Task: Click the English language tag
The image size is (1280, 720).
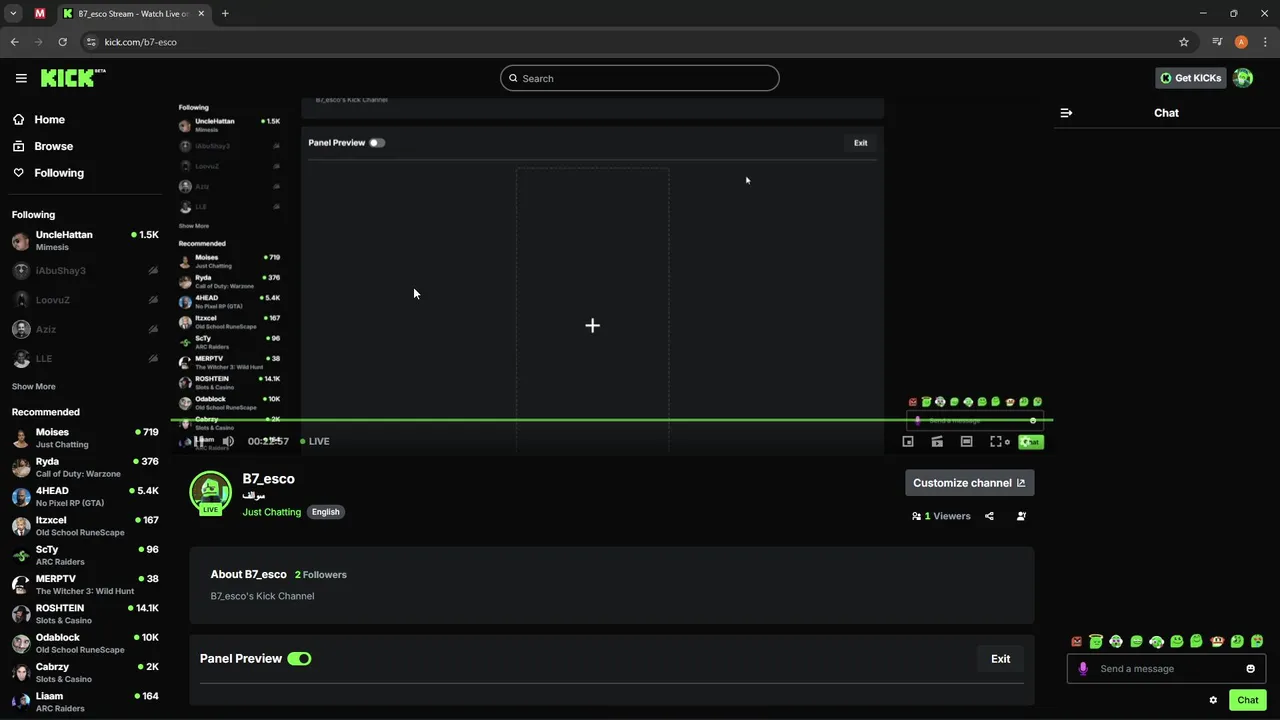Action: [325, 512]
